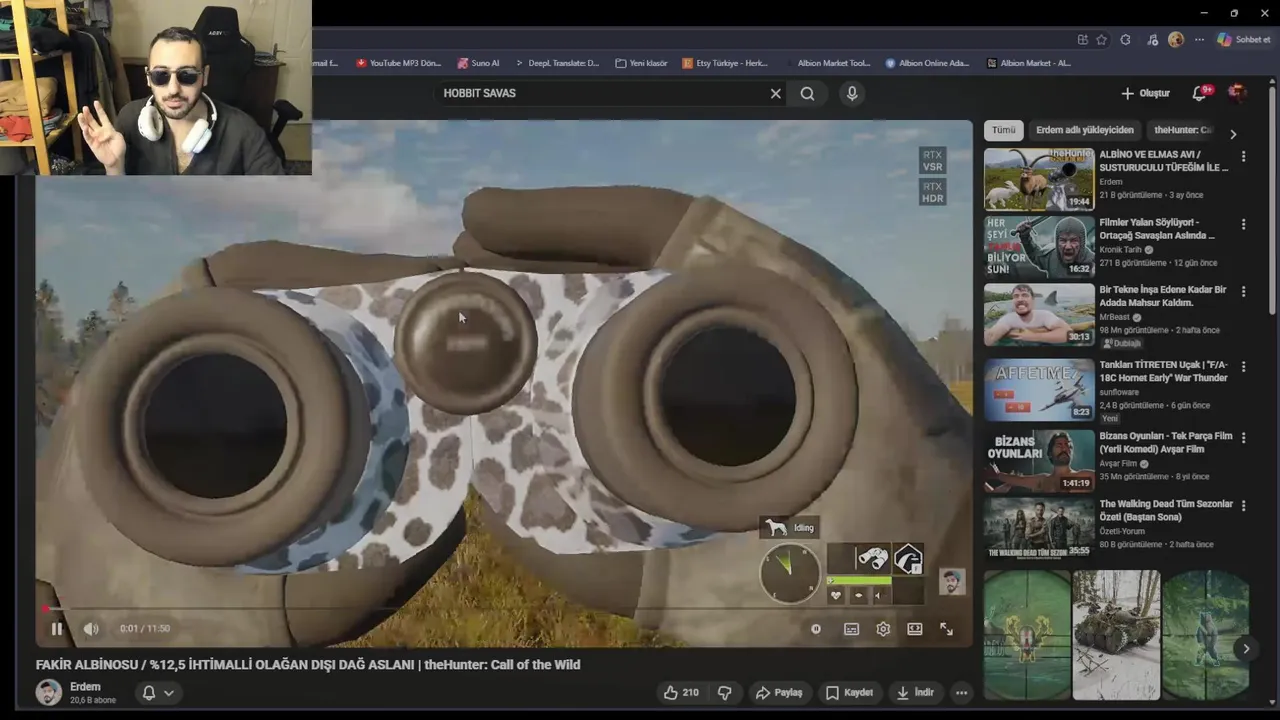Open options menu for Bizans Oyunları video
The height and width of the screenshot is (720, 1280).
[x=1243, y=438]
